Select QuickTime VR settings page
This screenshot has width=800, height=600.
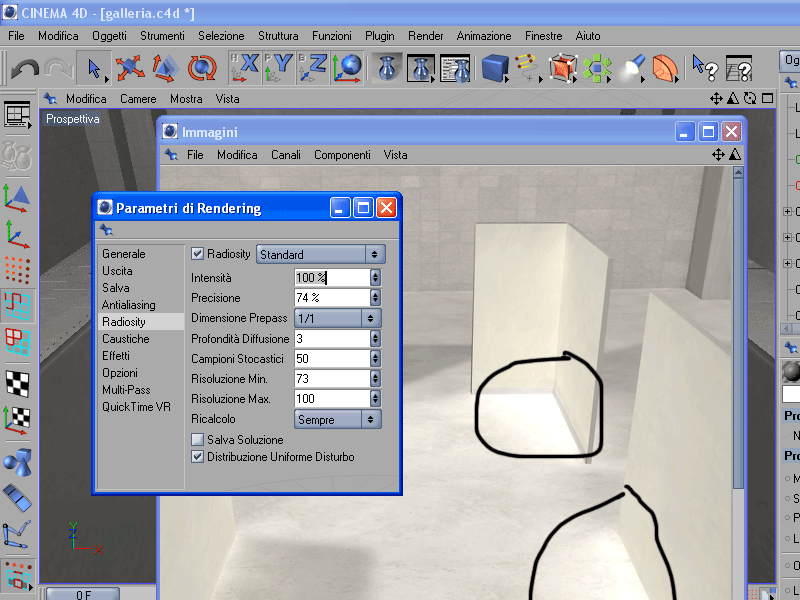(x=136, y=407)
